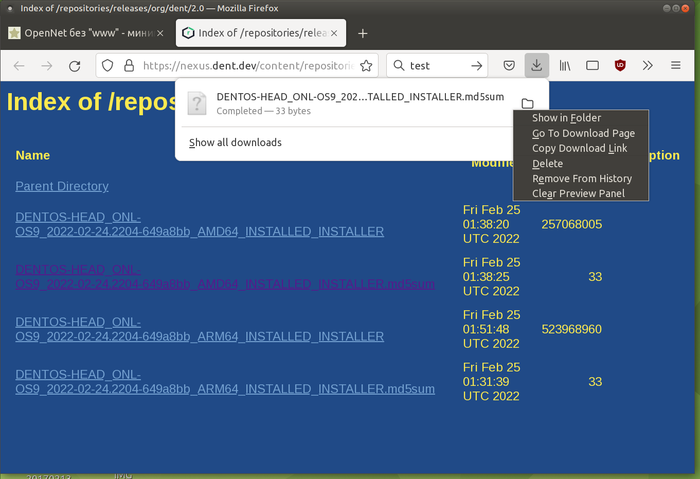
Task: Go back with the back arrow
Action: 19,66
